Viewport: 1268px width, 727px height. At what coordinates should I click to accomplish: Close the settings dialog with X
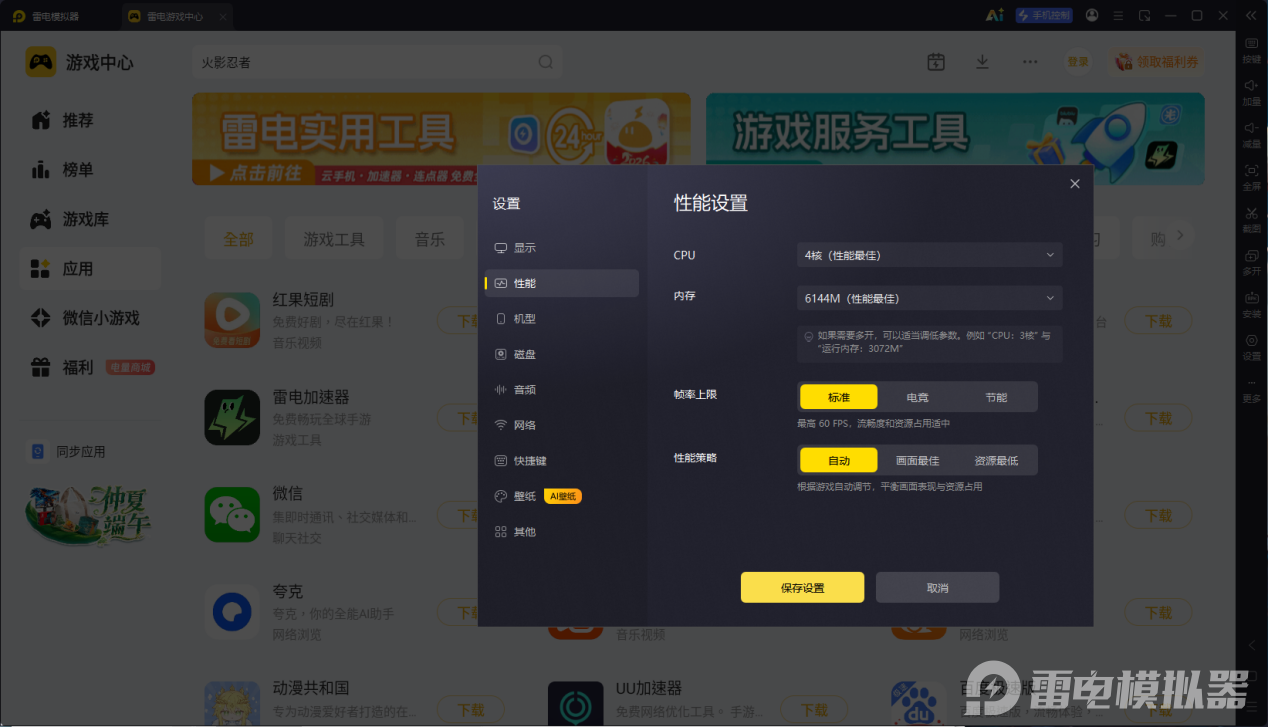1075,184
